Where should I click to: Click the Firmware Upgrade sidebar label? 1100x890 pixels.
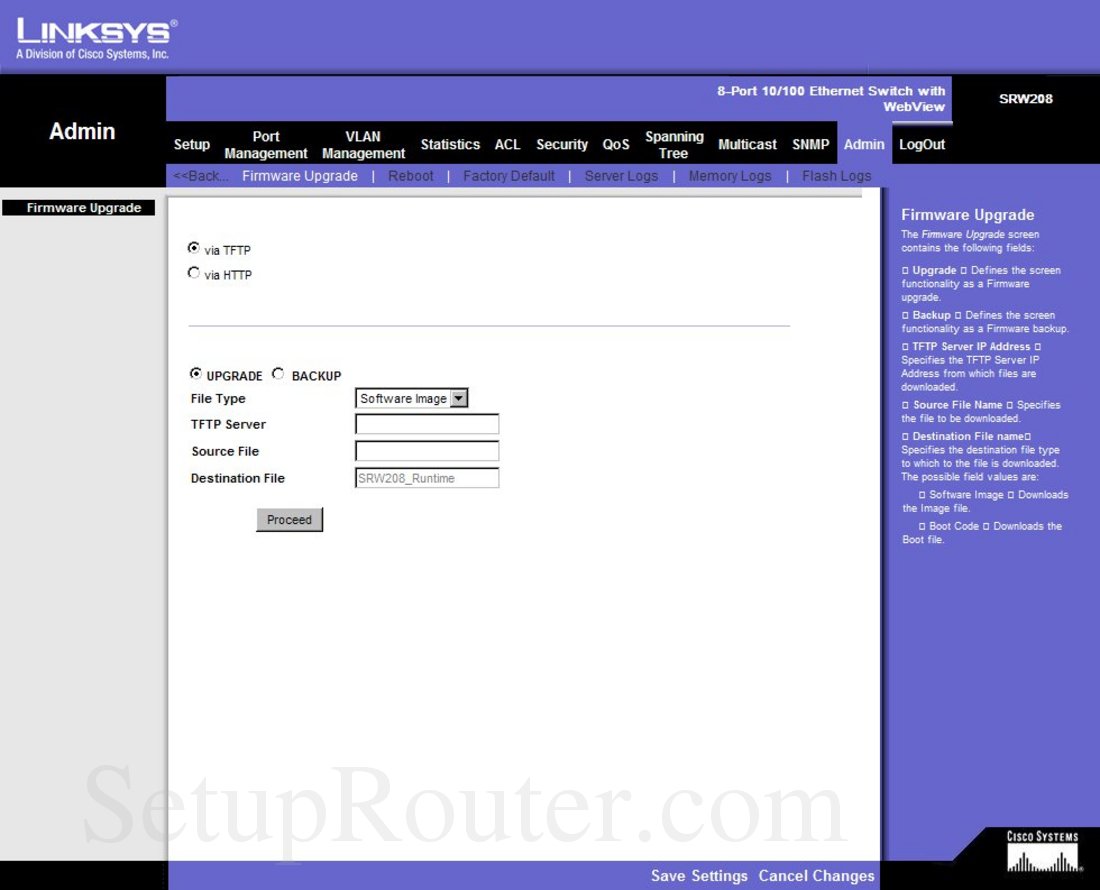pyautogui.click(x=79, y=208)
